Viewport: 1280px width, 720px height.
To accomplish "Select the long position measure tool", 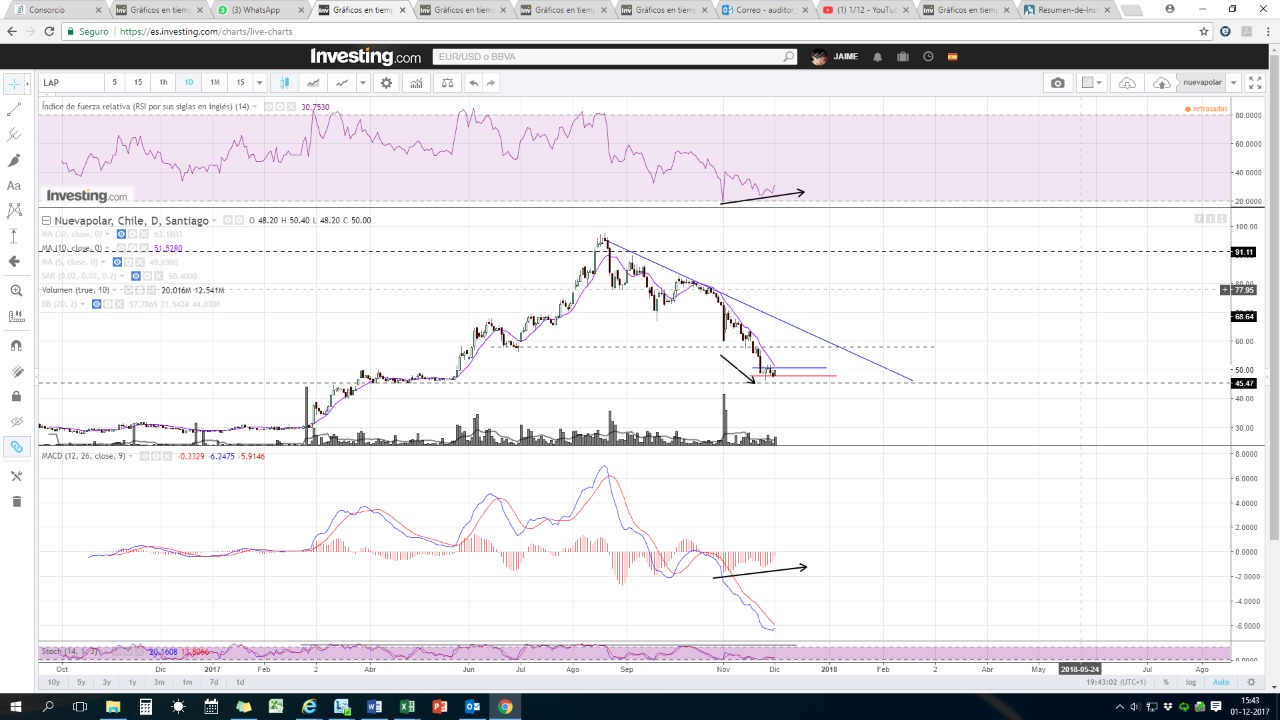I will click(14, 236).
